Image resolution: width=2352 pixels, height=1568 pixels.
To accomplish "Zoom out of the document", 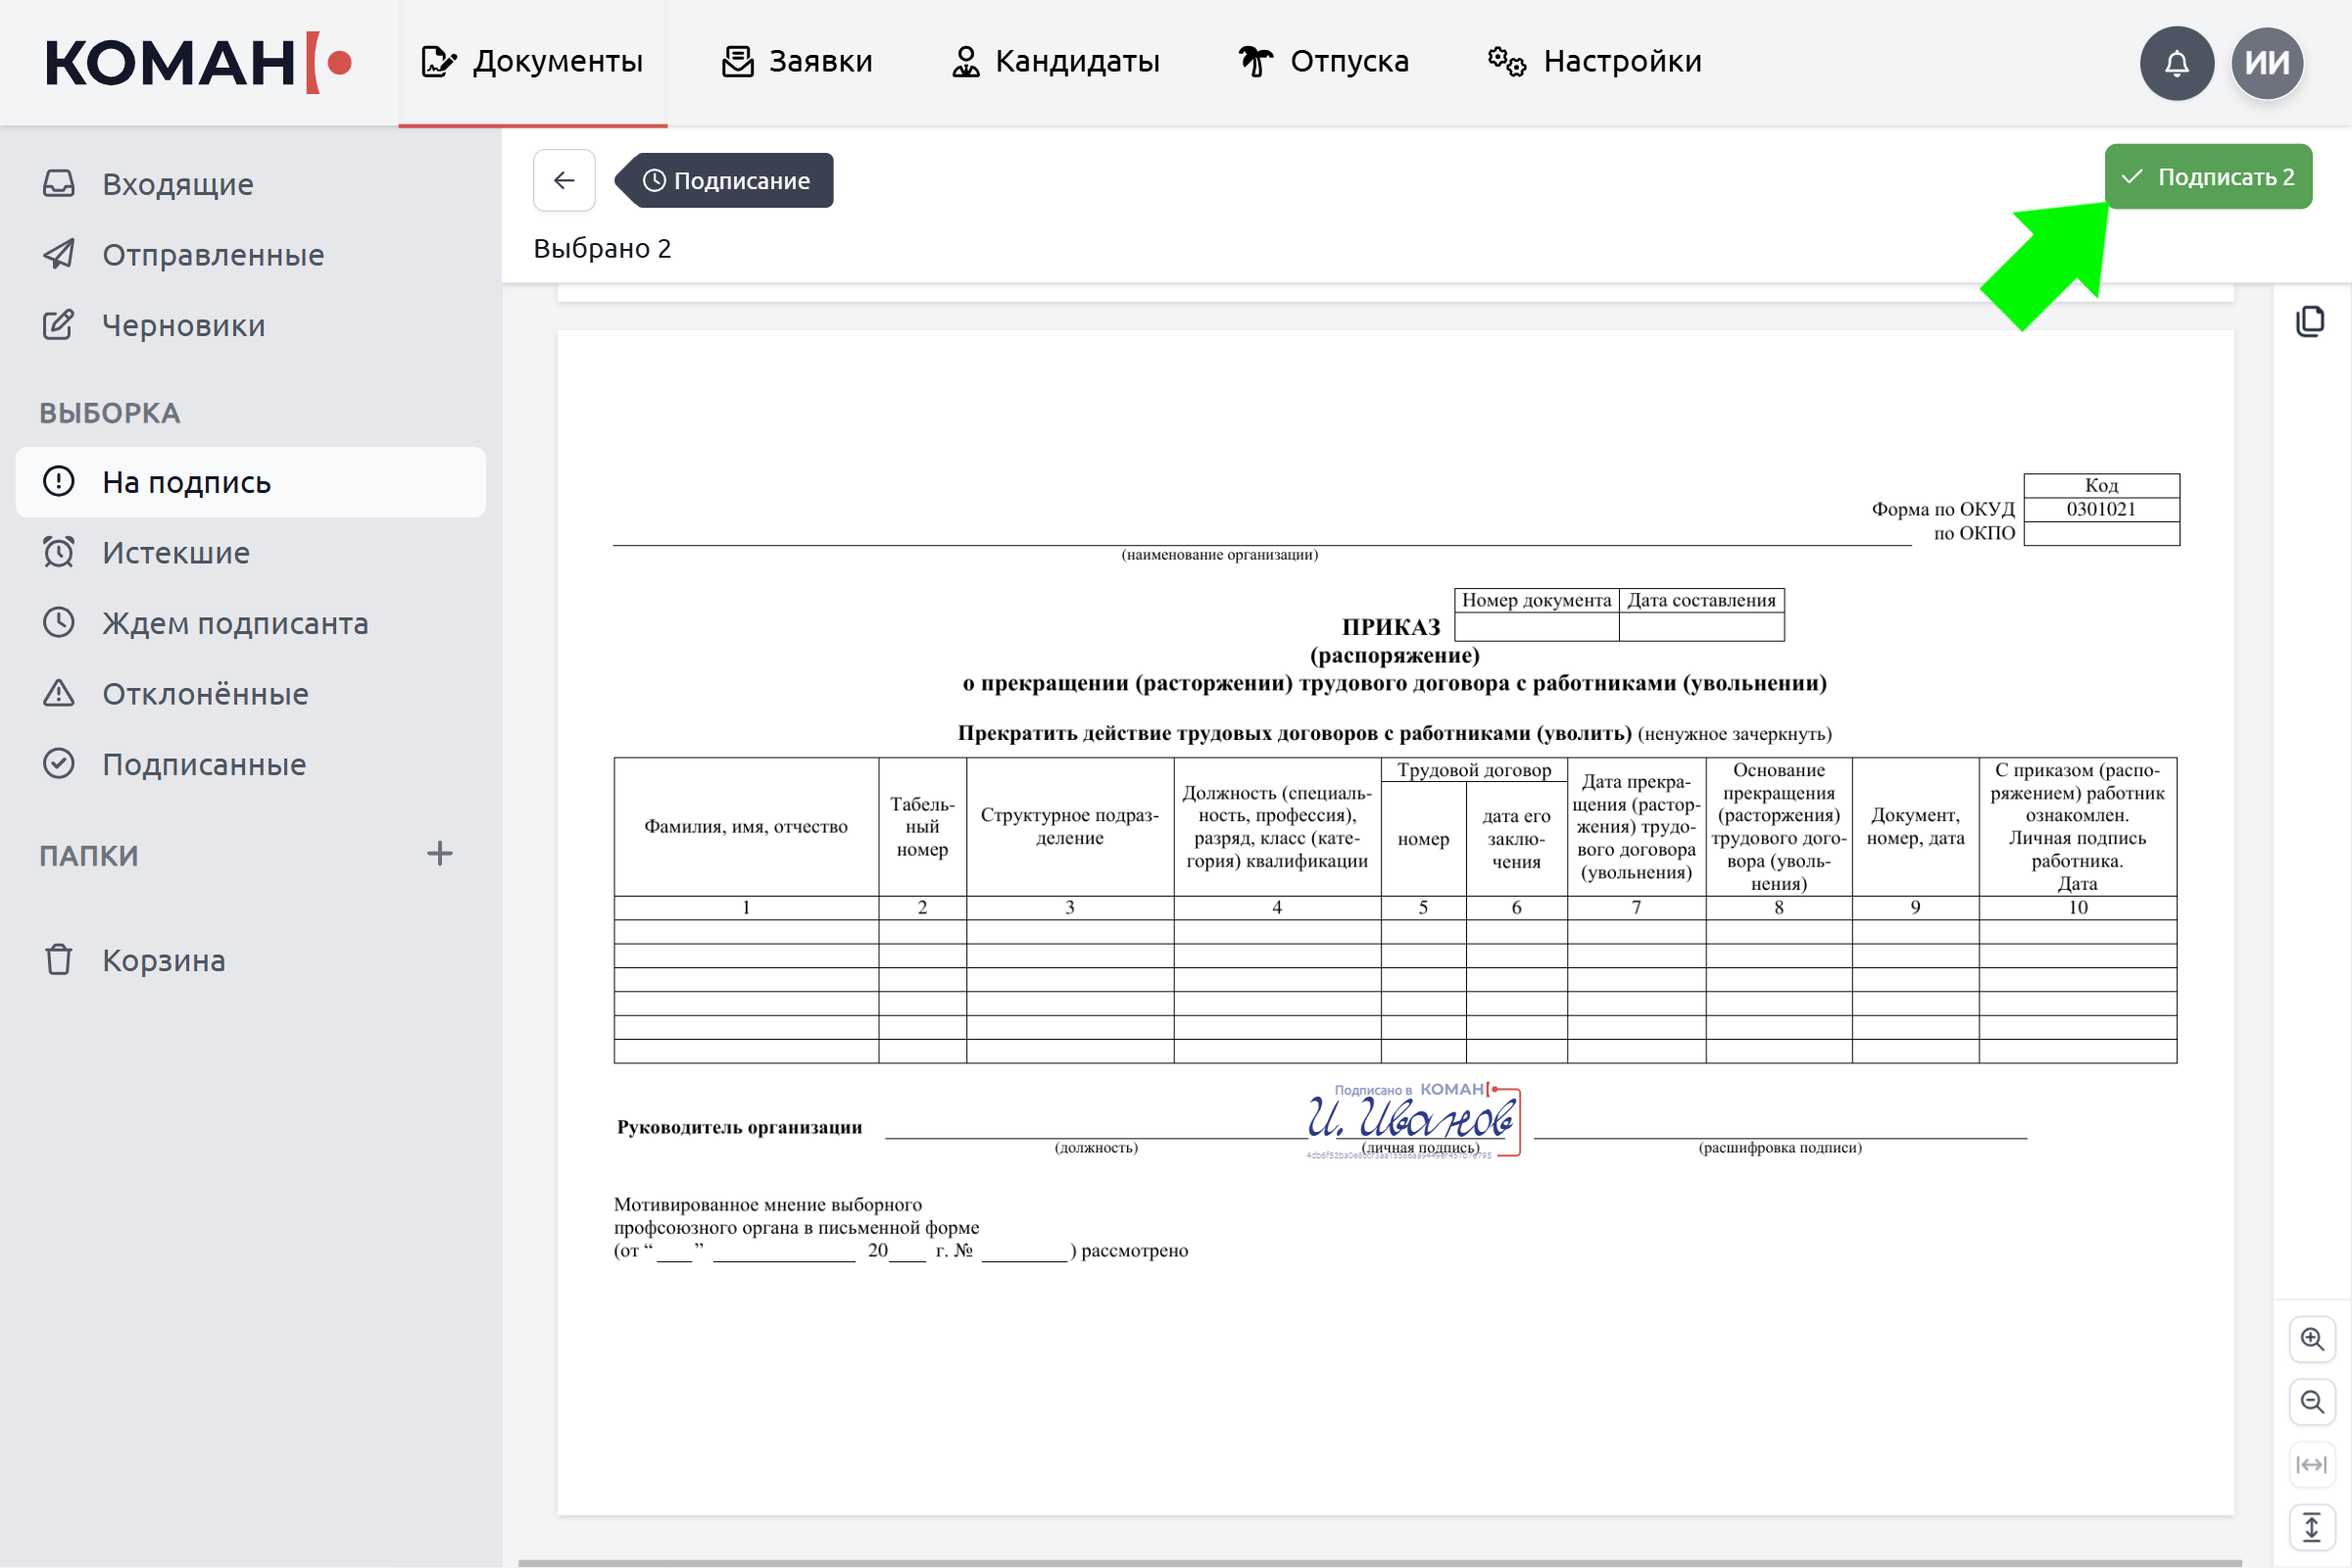I will tap(2312, 1402).
